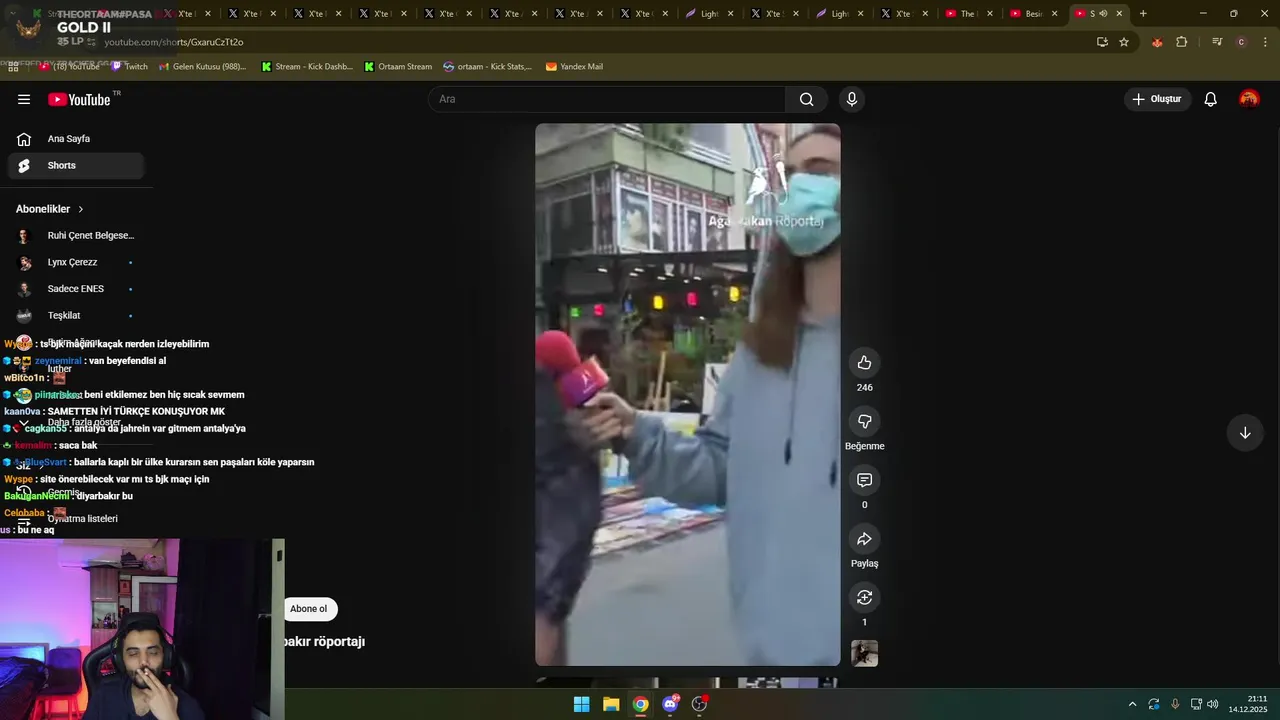Click the taskbar volume icon
Image resolution: width=1280 pixels, height=720 pixels.
pyautogui.click(x=1212, y=704)
